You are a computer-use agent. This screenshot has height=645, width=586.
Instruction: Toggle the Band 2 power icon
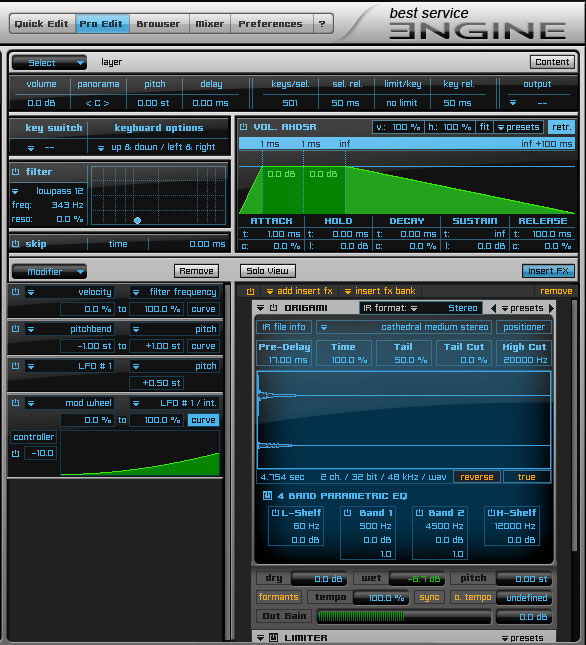click(x=419, y=513)
